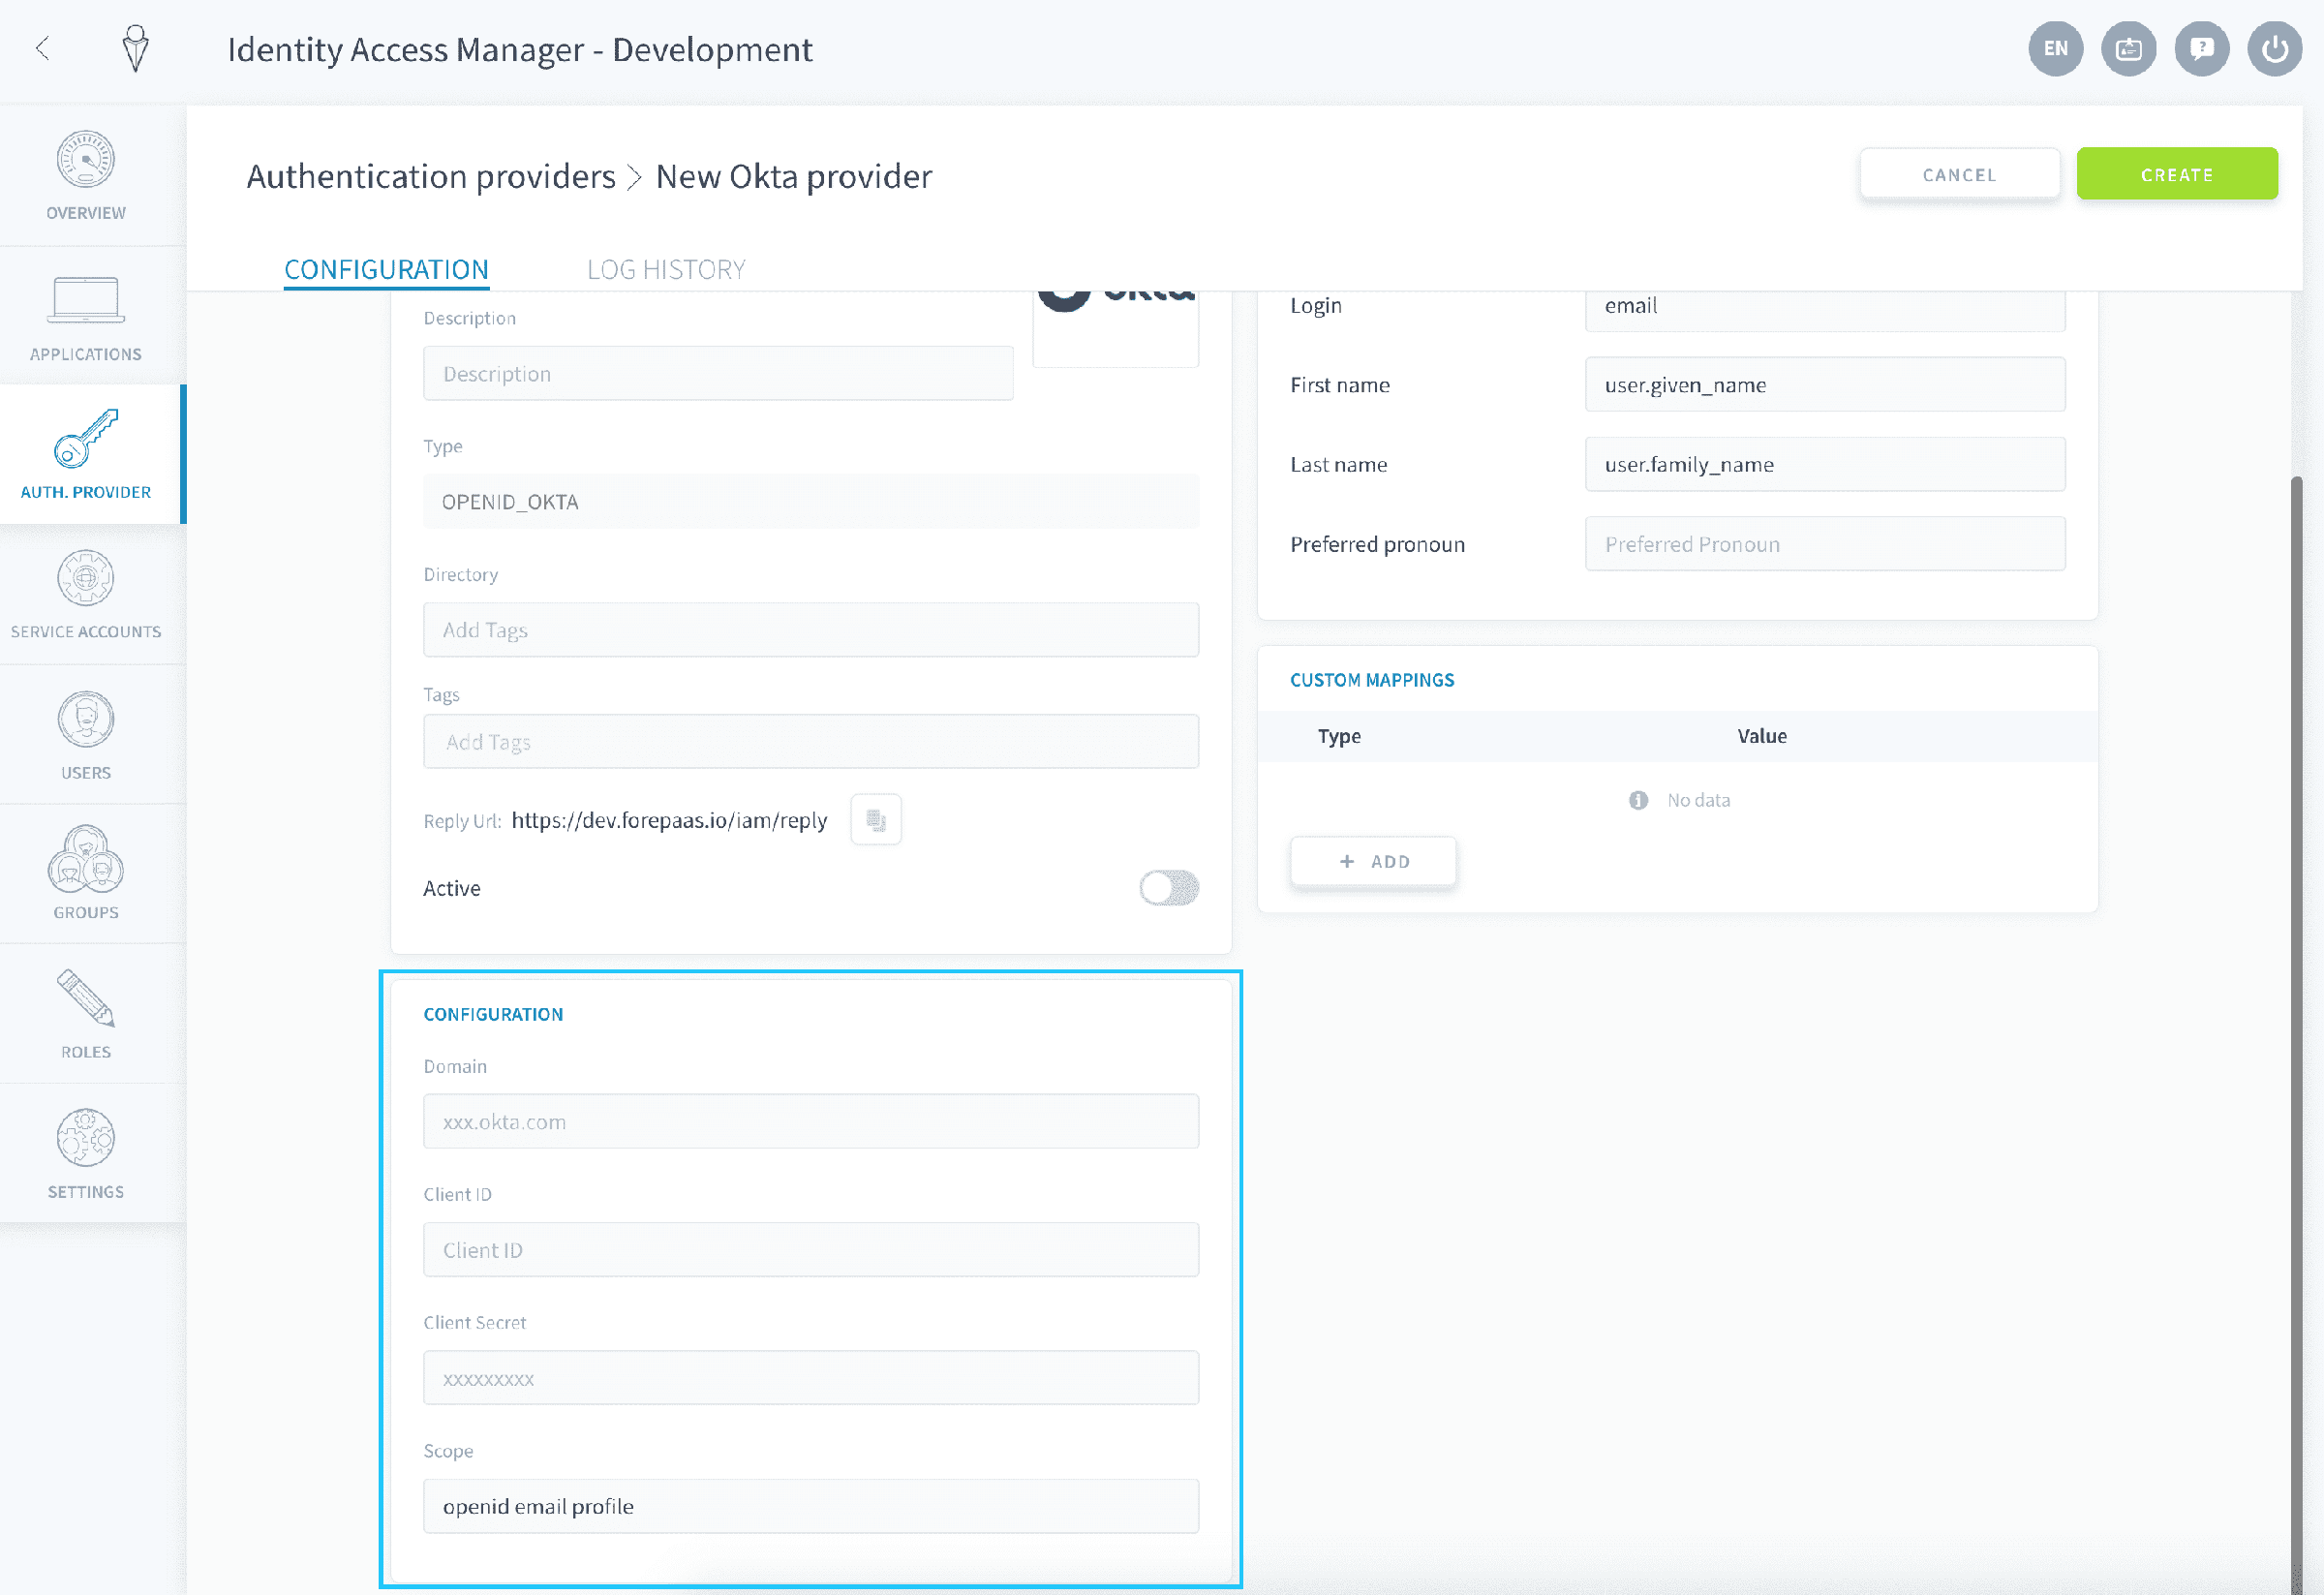Open Overview in the sidebar
2324x1595 pixels.
coord(86,176)
